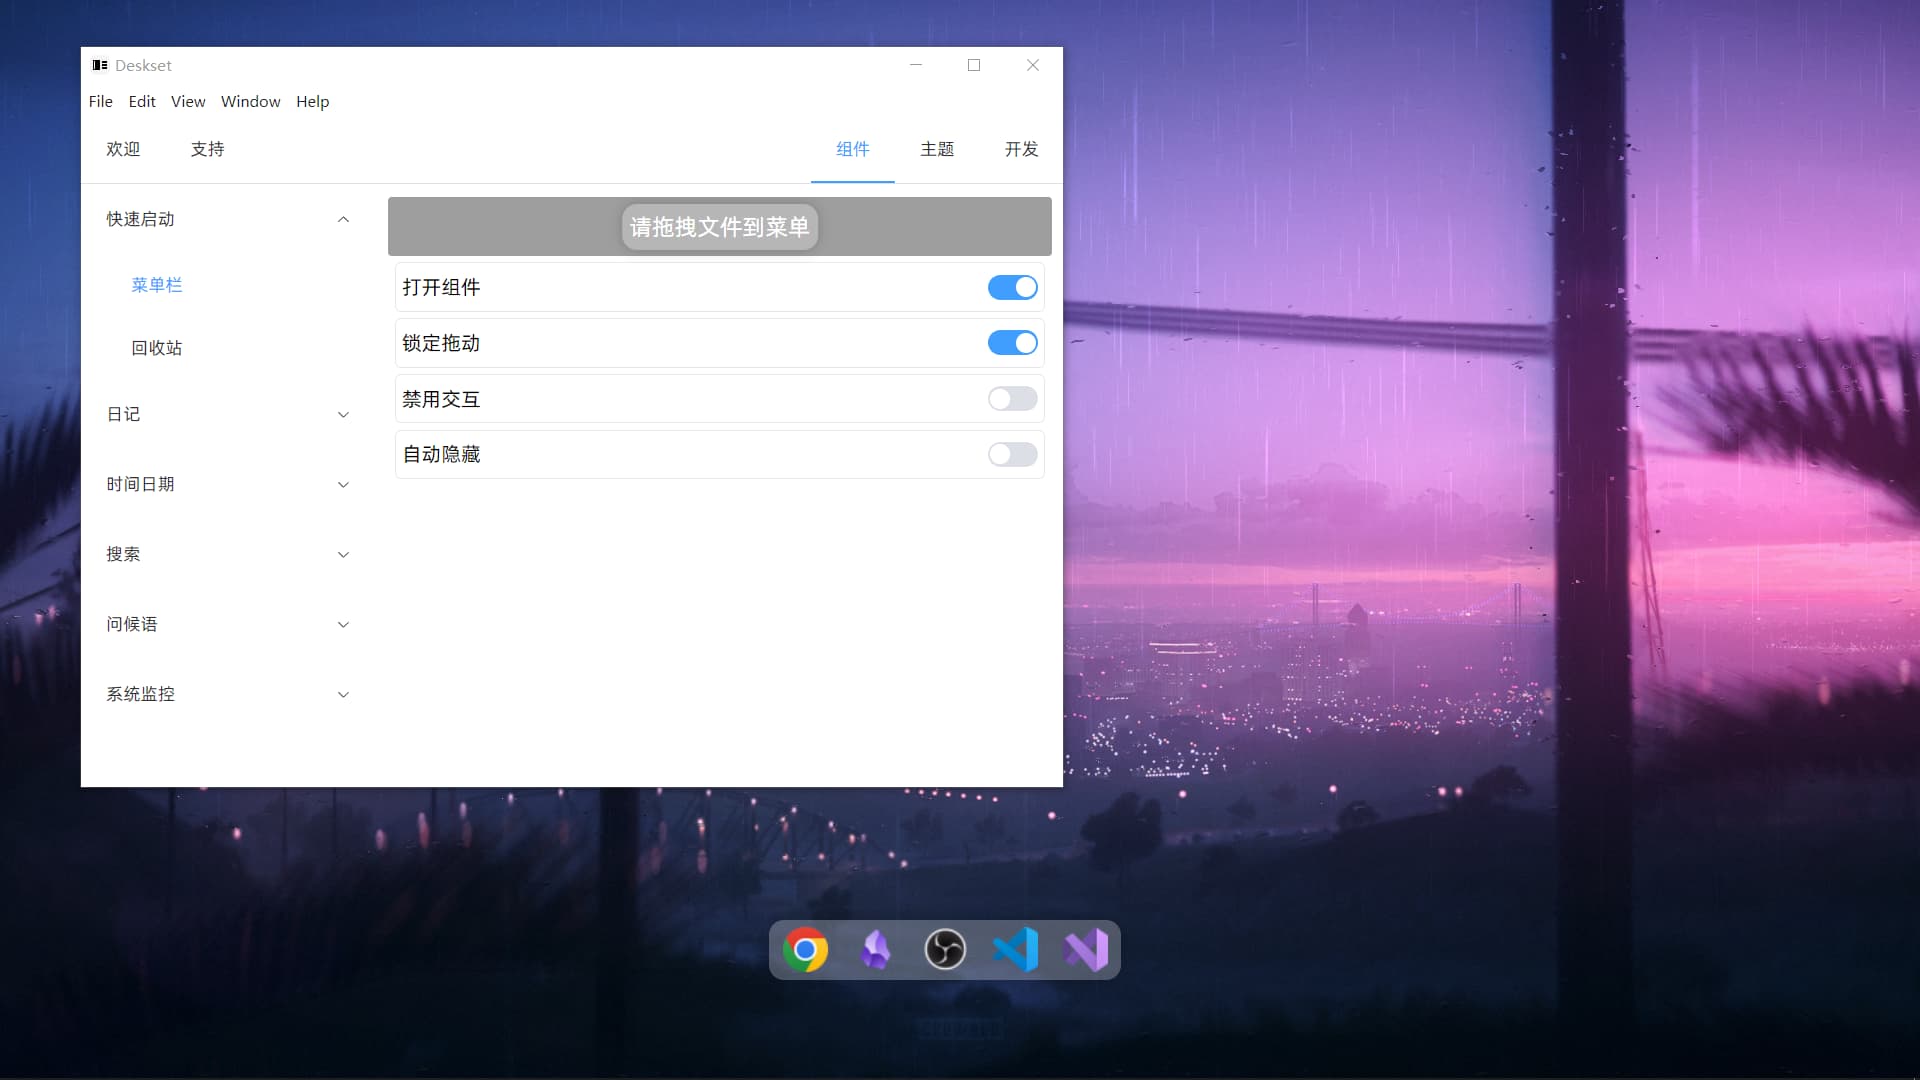
Task: Toggle the 打开组件 switch
Action: (x=1013, y=288)
